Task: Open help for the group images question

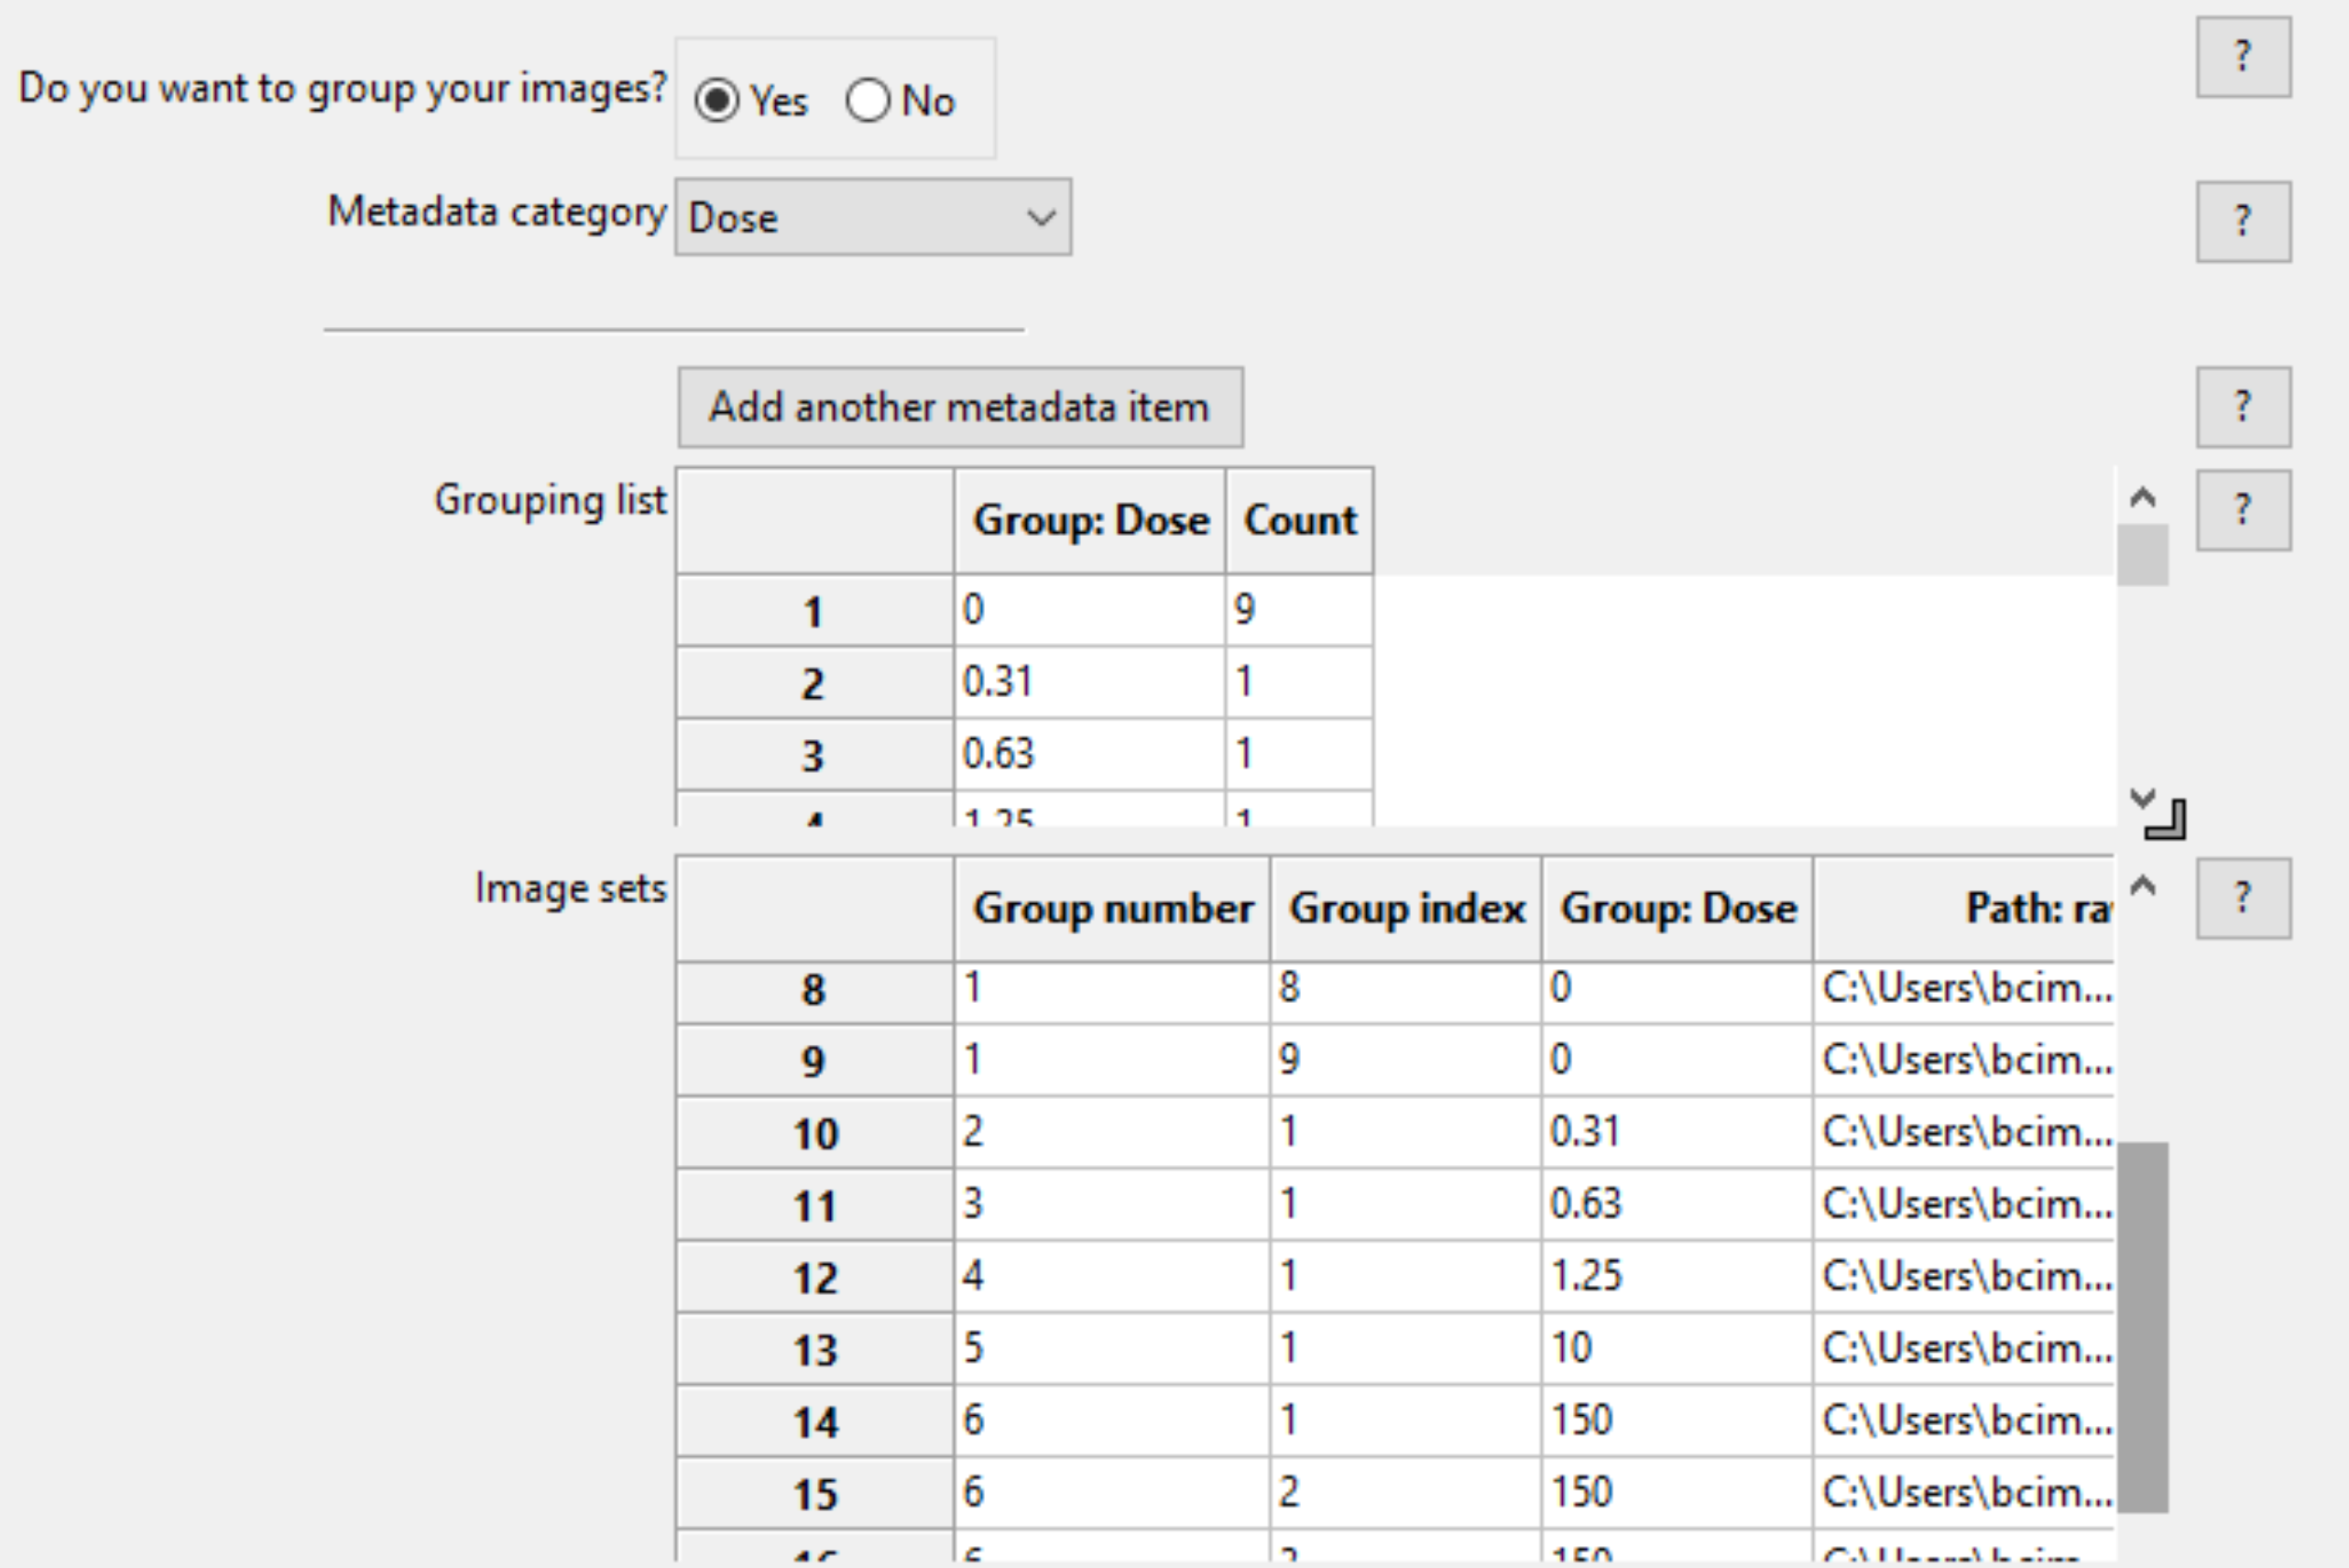Action: tap(2242, 57)
